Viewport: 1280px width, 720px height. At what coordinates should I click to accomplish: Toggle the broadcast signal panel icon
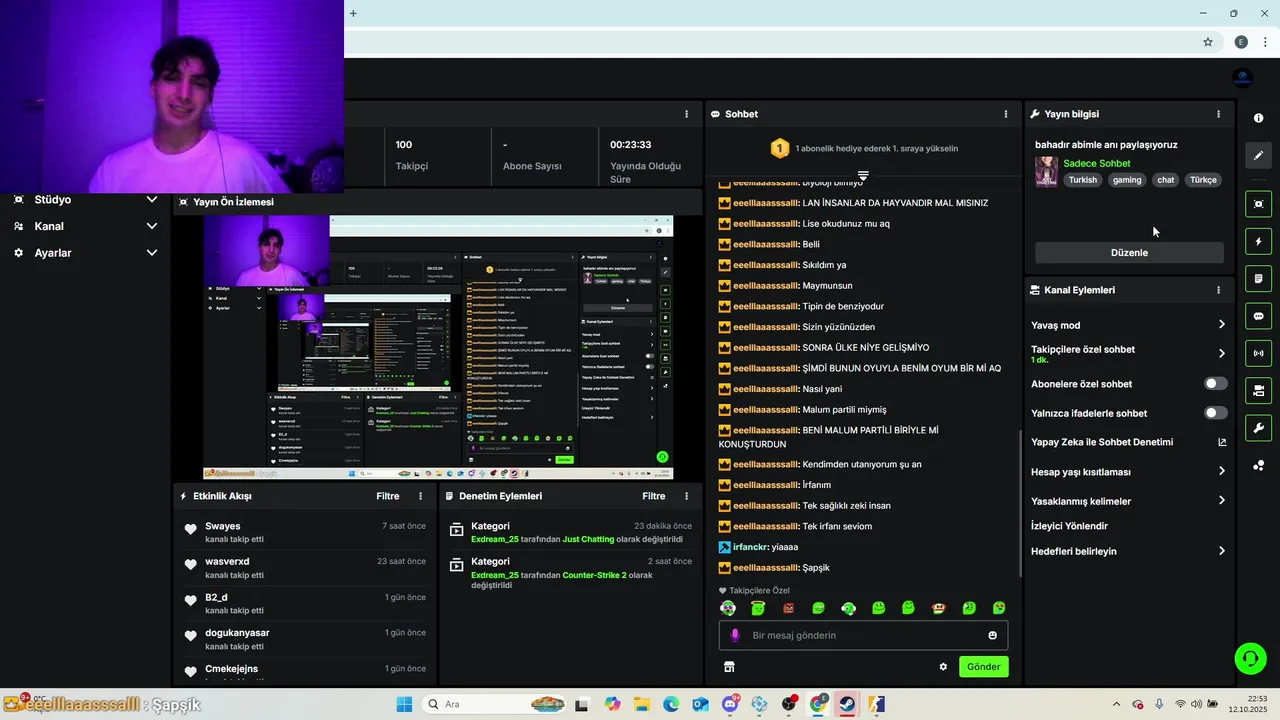1258,353
